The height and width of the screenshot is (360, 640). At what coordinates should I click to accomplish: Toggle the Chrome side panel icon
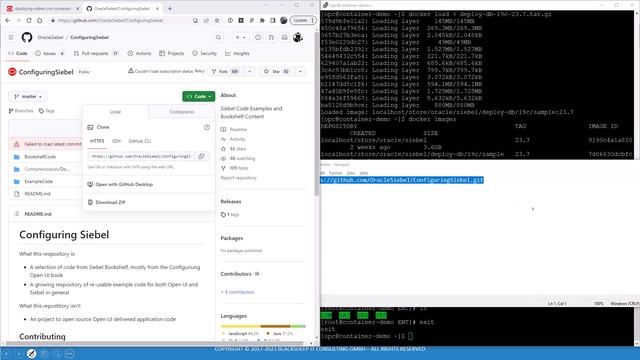click(x=273, y=20)
